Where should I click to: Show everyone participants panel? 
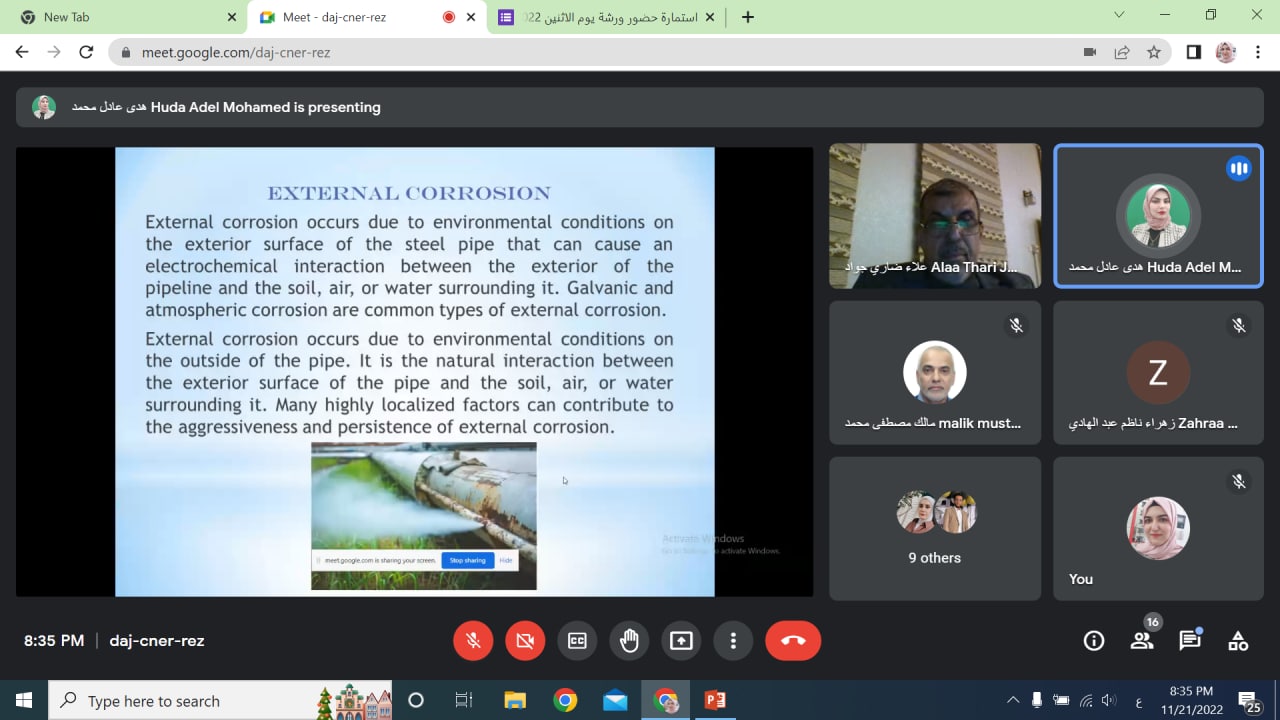coord(1142,641)
